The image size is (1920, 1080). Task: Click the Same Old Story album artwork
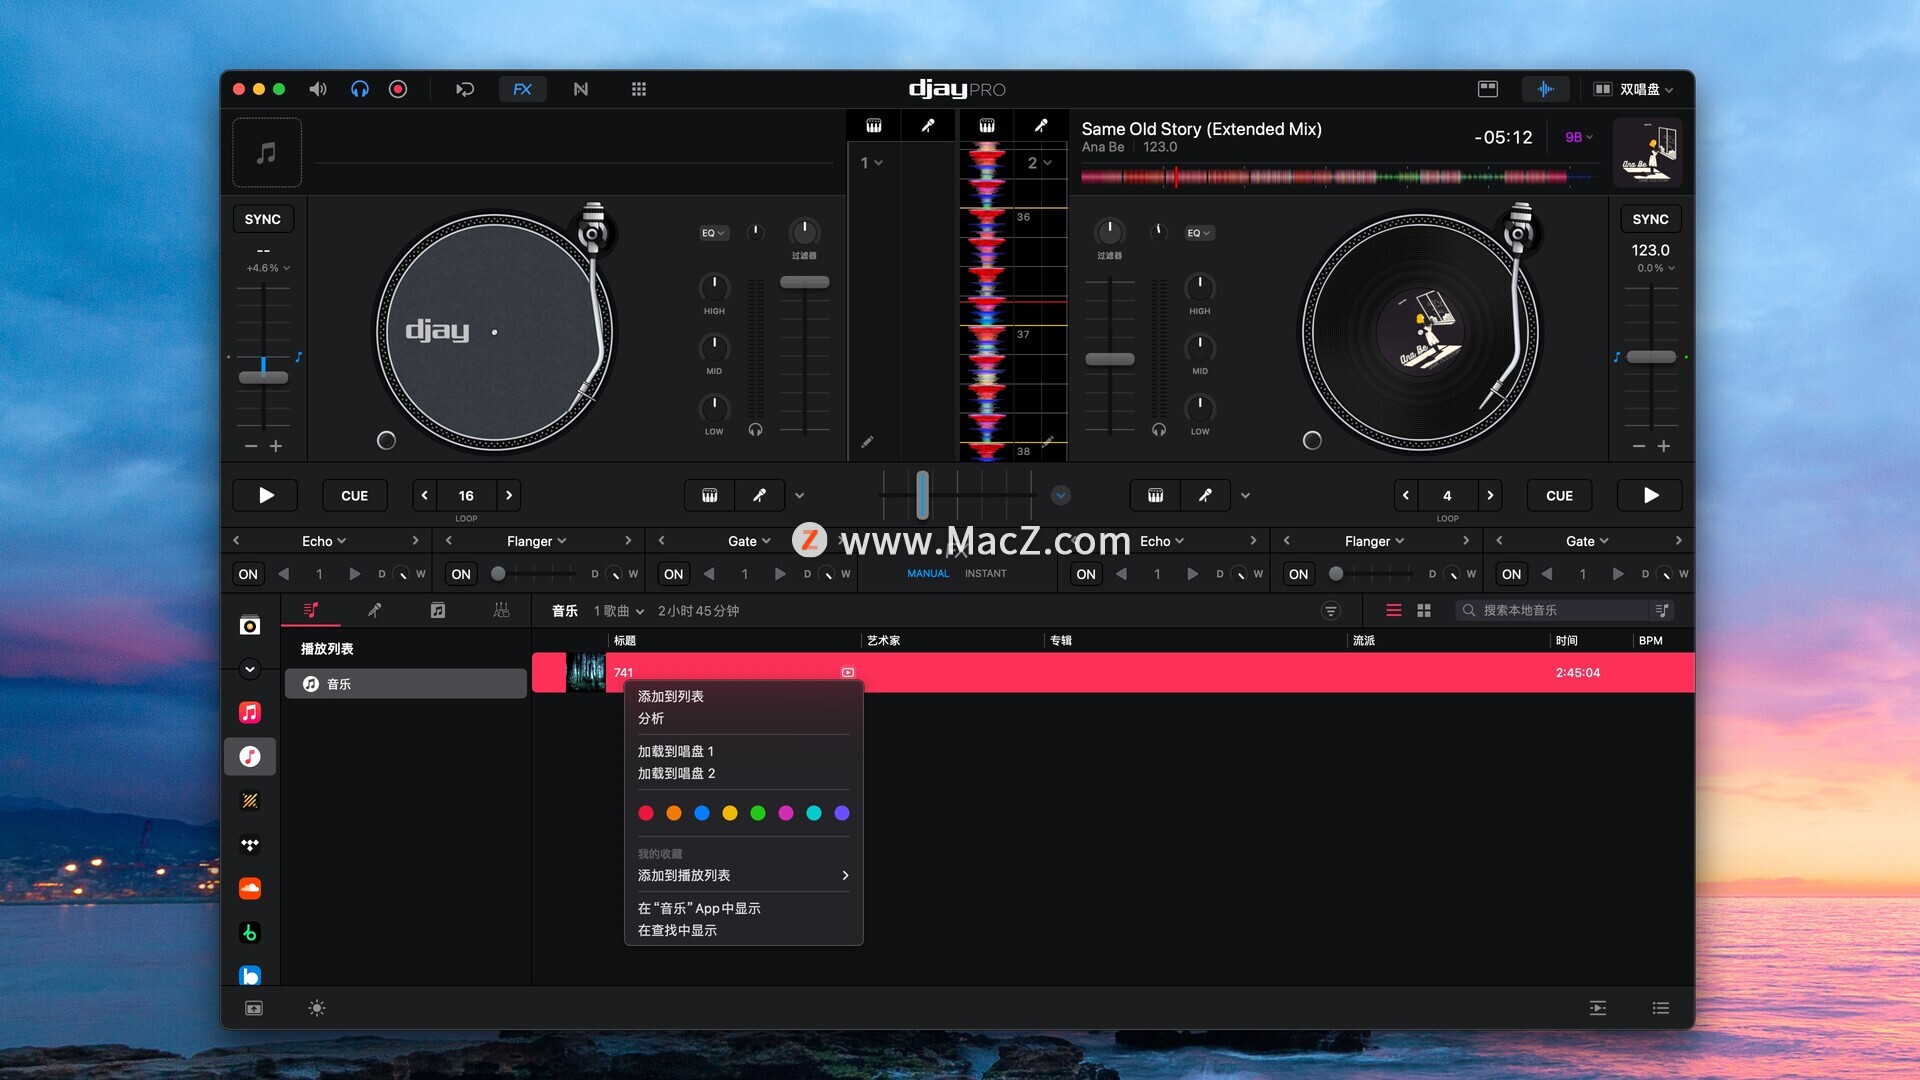coord(1647,152)
